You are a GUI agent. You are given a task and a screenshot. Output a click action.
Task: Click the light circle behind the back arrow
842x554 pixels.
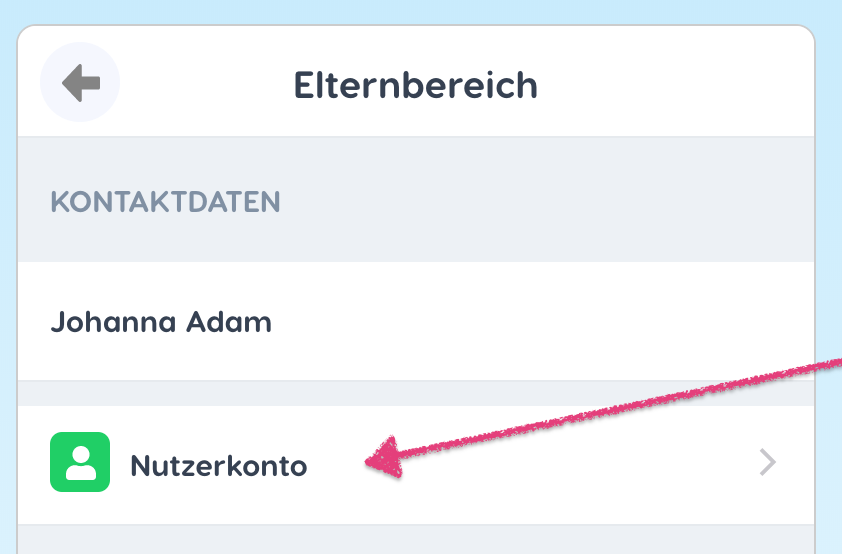(x=80, y=82)
